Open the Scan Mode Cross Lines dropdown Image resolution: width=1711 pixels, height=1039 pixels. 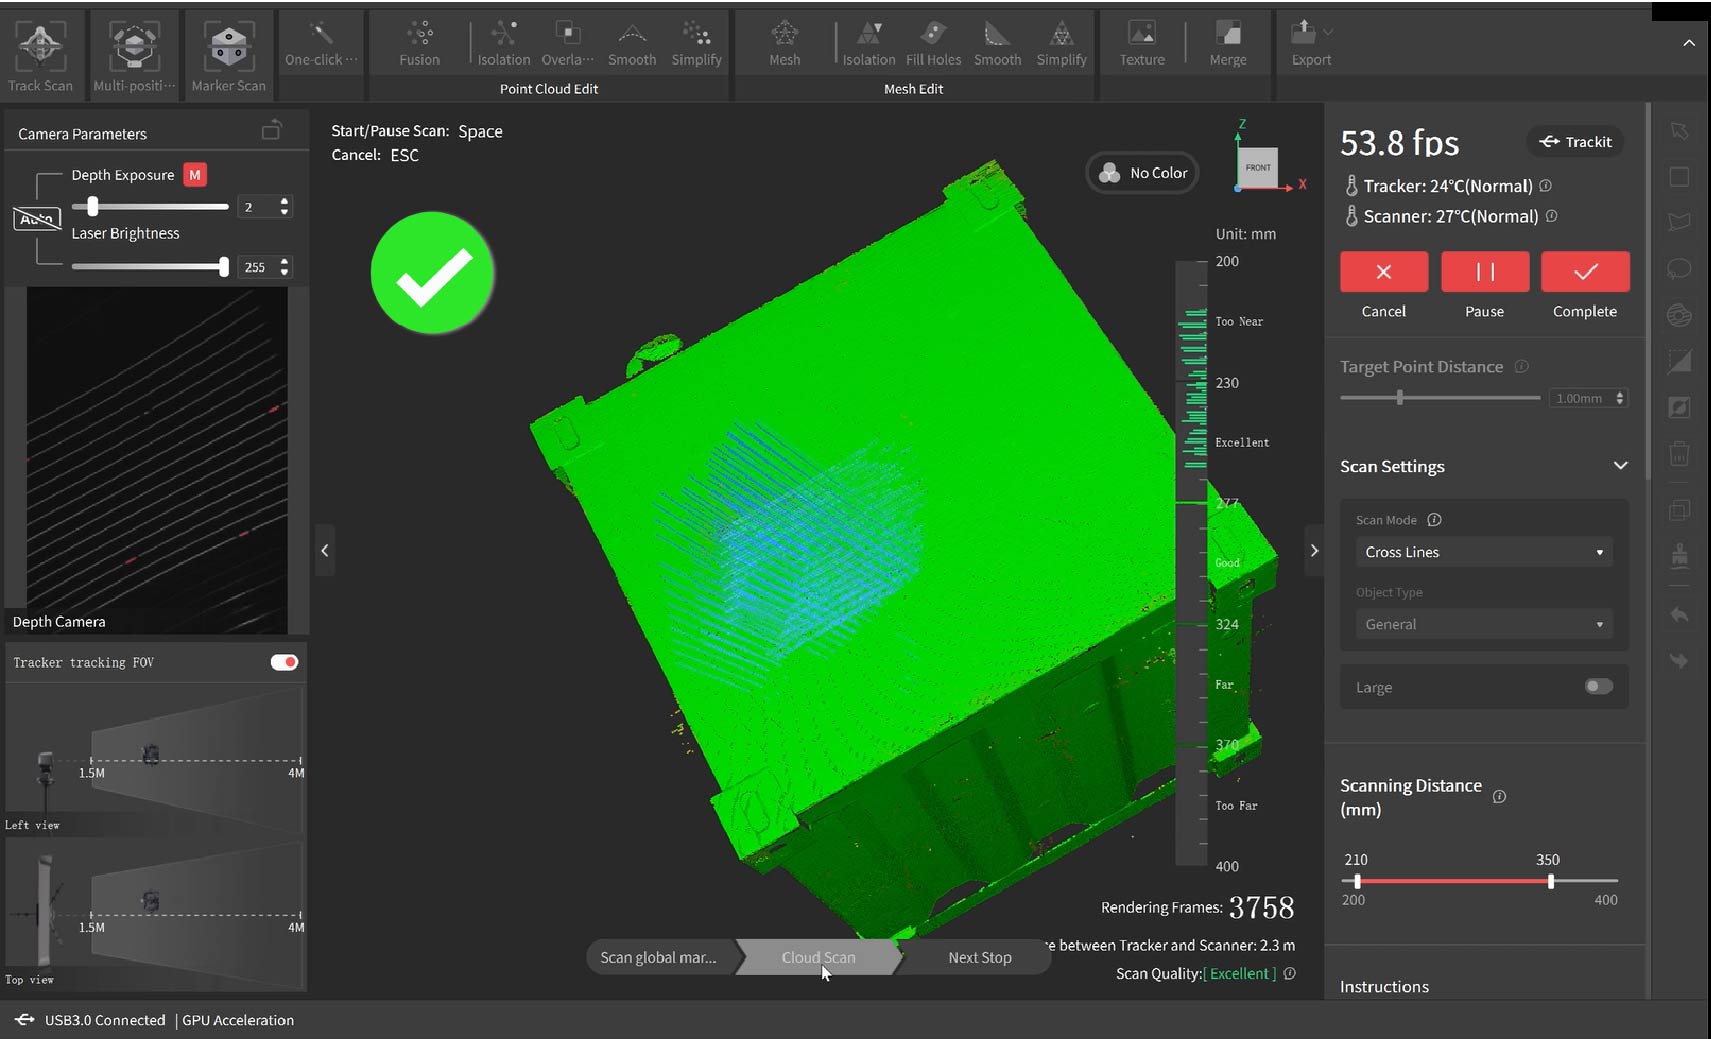coord(1484,552)
